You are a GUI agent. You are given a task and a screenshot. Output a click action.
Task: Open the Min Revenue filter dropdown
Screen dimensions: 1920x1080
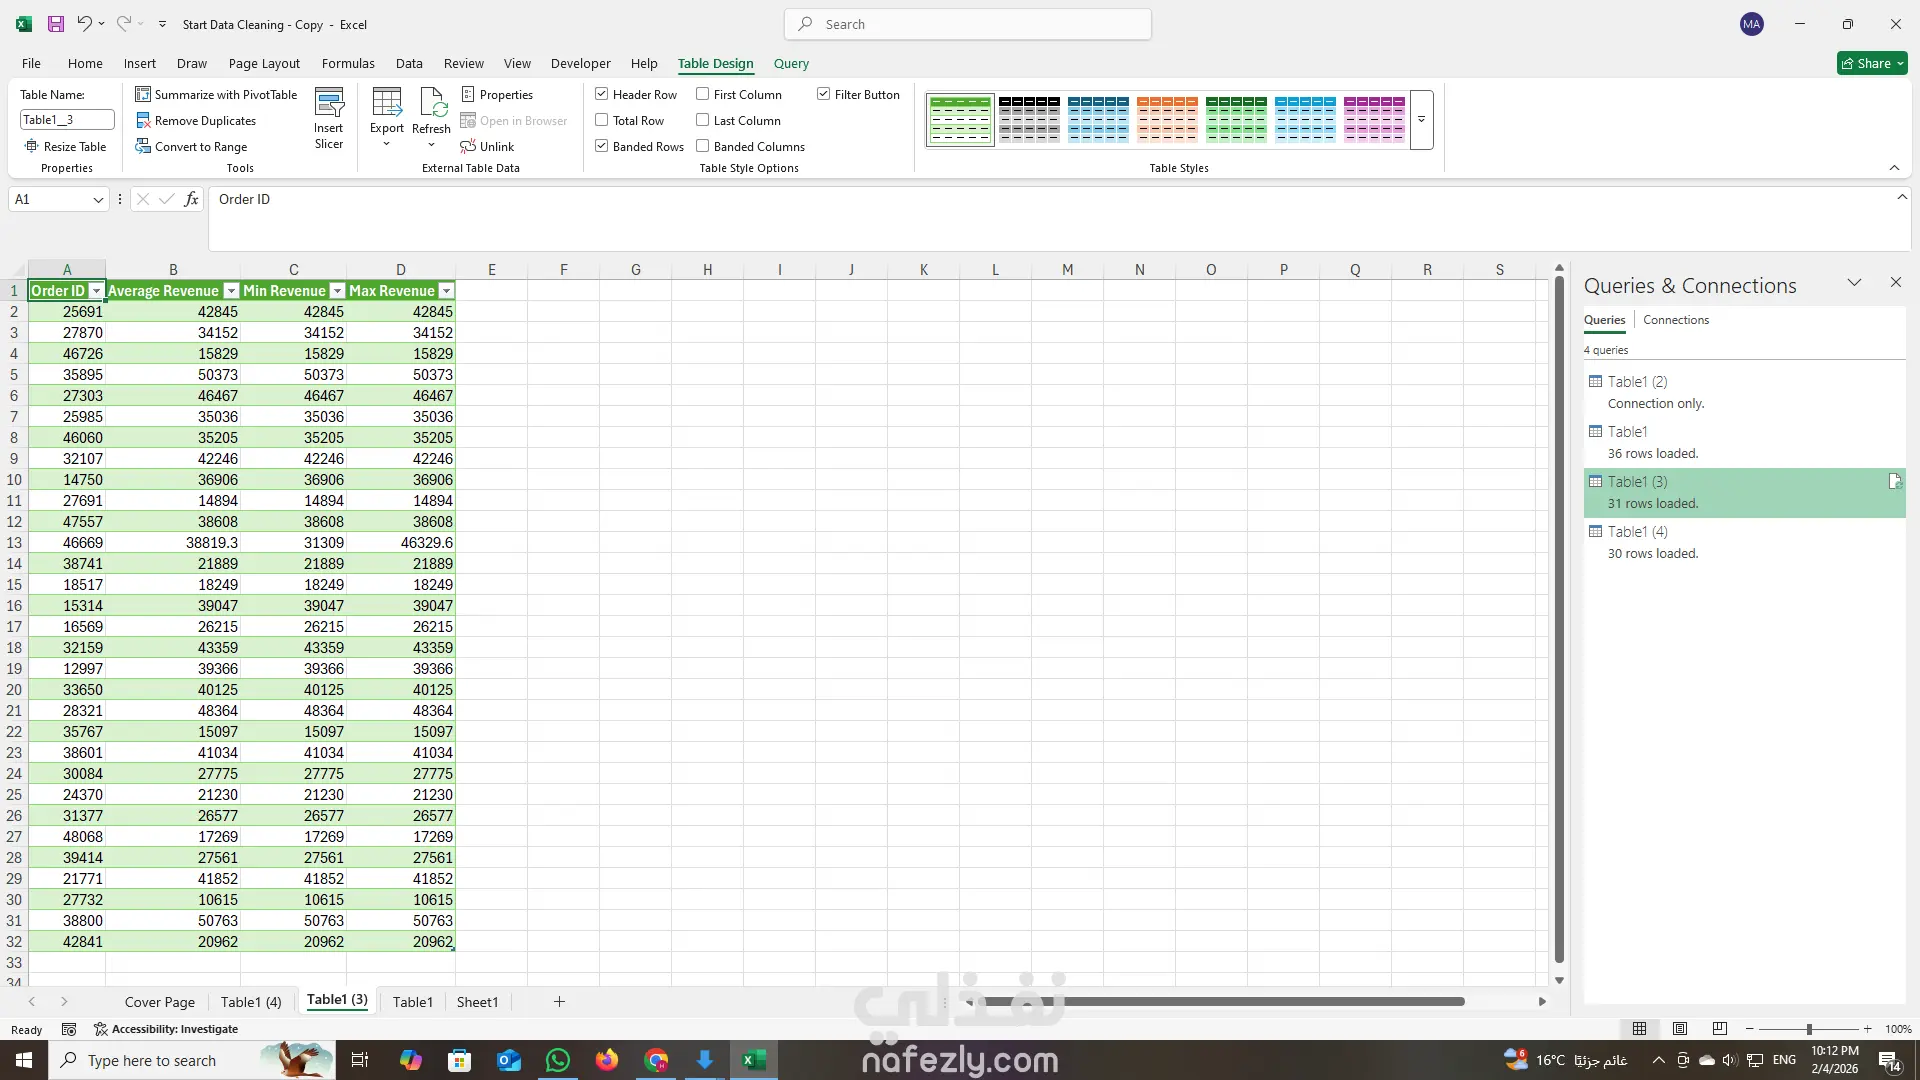[x=337, y=291]
